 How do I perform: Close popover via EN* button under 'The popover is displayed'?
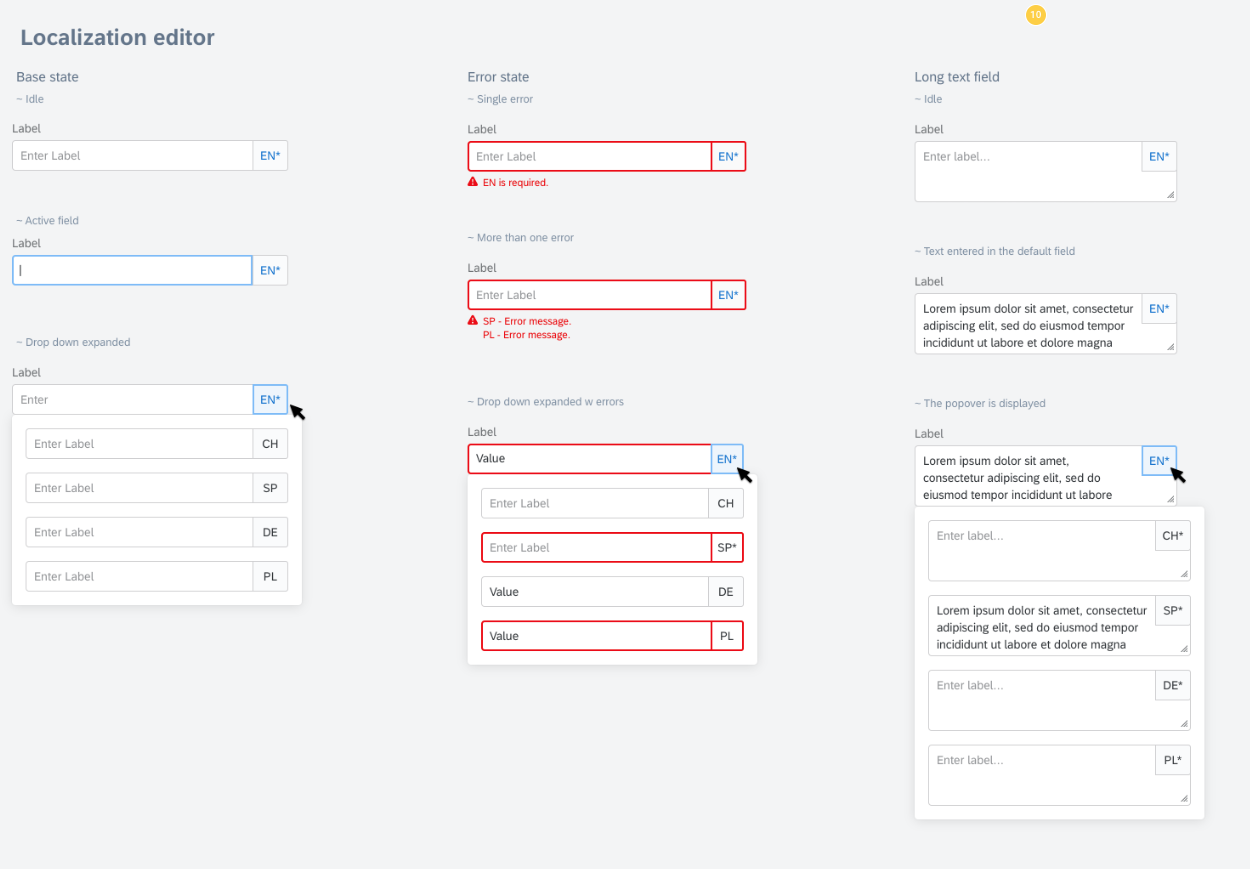tap(1159, 461)
